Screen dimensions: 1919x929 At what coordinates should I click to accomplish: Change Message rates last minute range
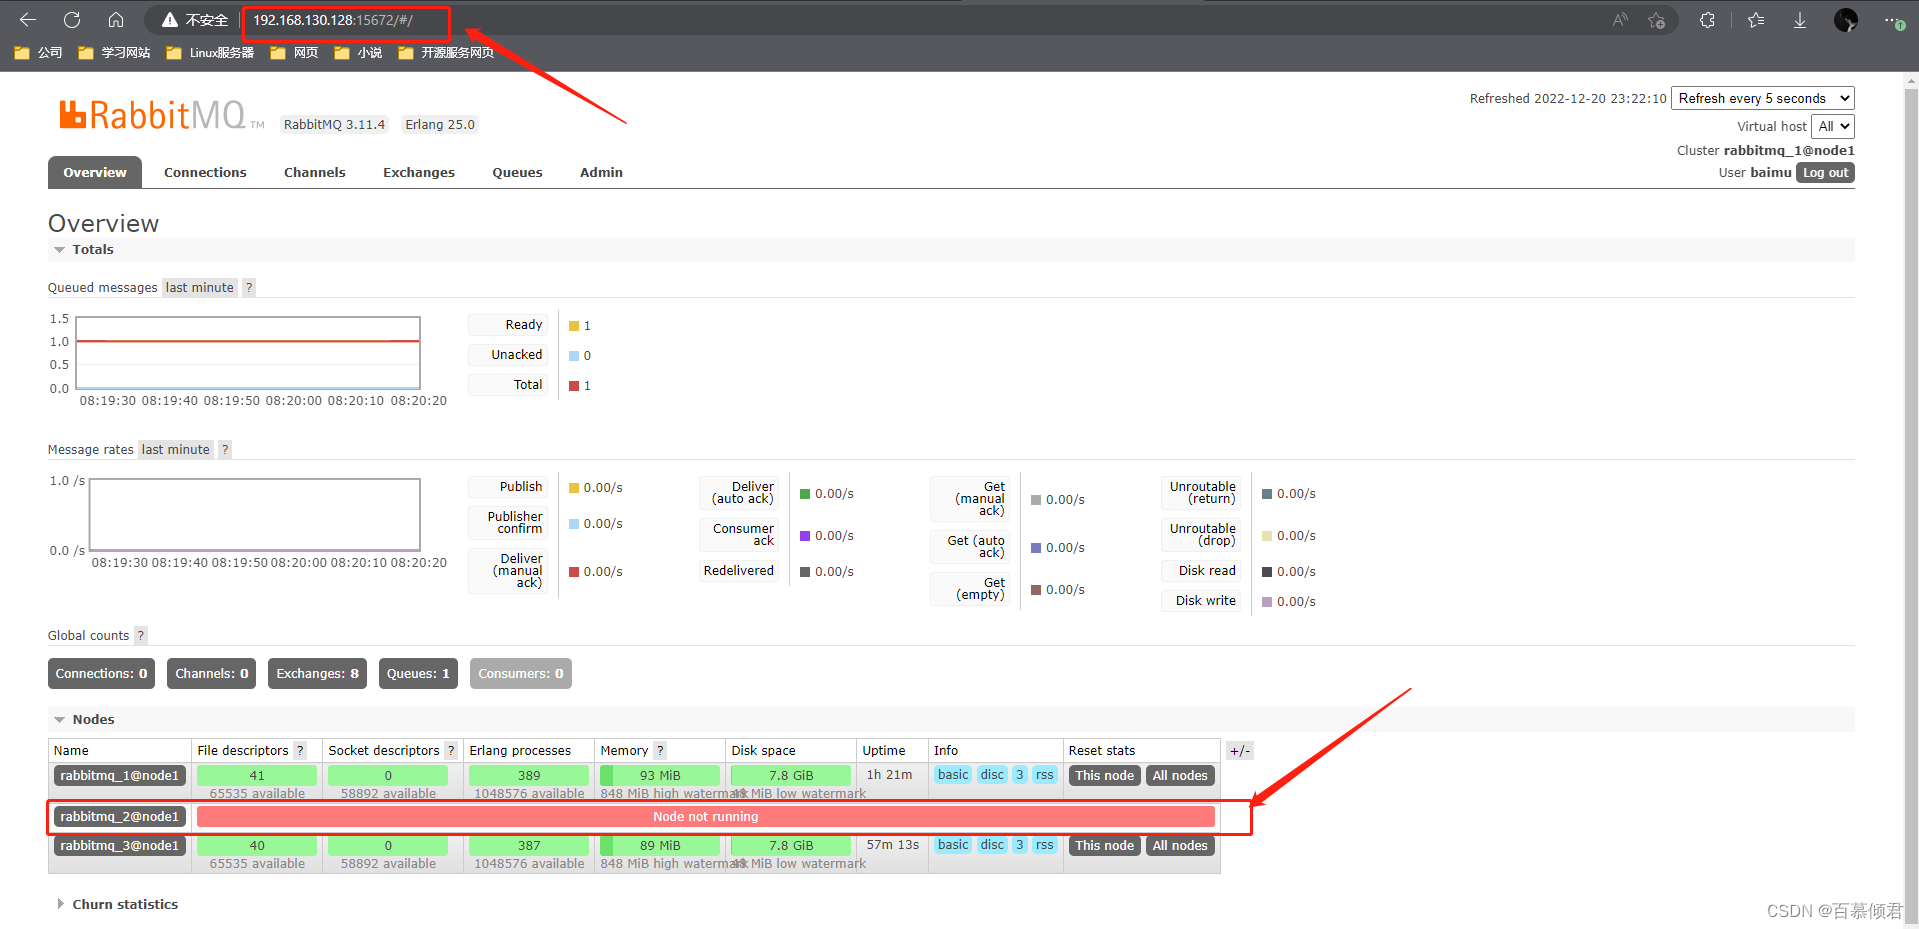pyautogui.click(x=176, y=449)
